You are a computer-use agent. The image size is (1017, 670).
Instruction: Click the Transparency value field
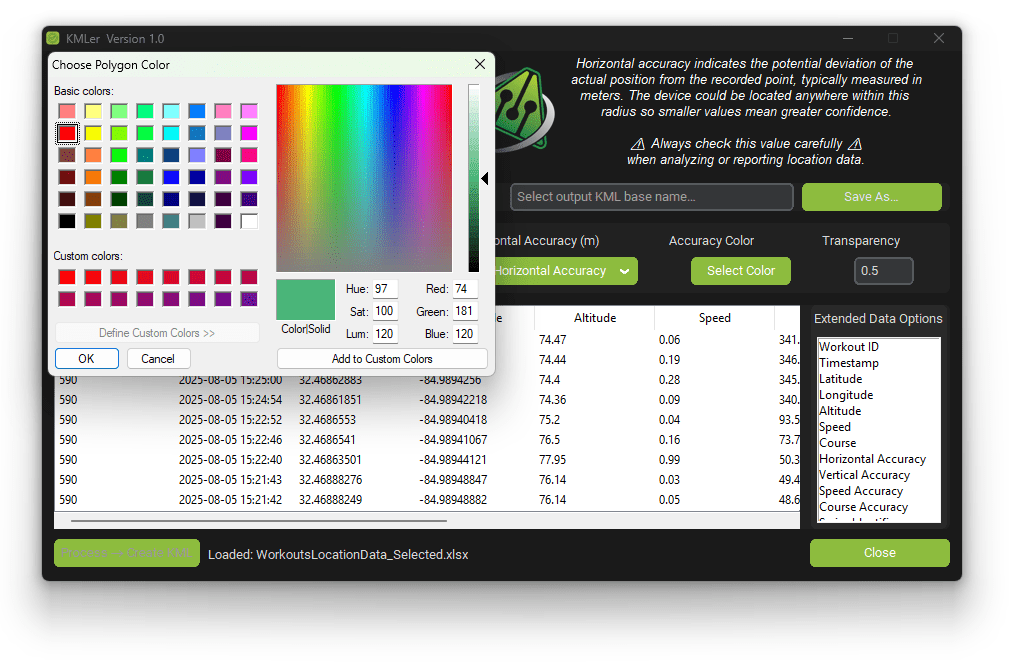883,271
